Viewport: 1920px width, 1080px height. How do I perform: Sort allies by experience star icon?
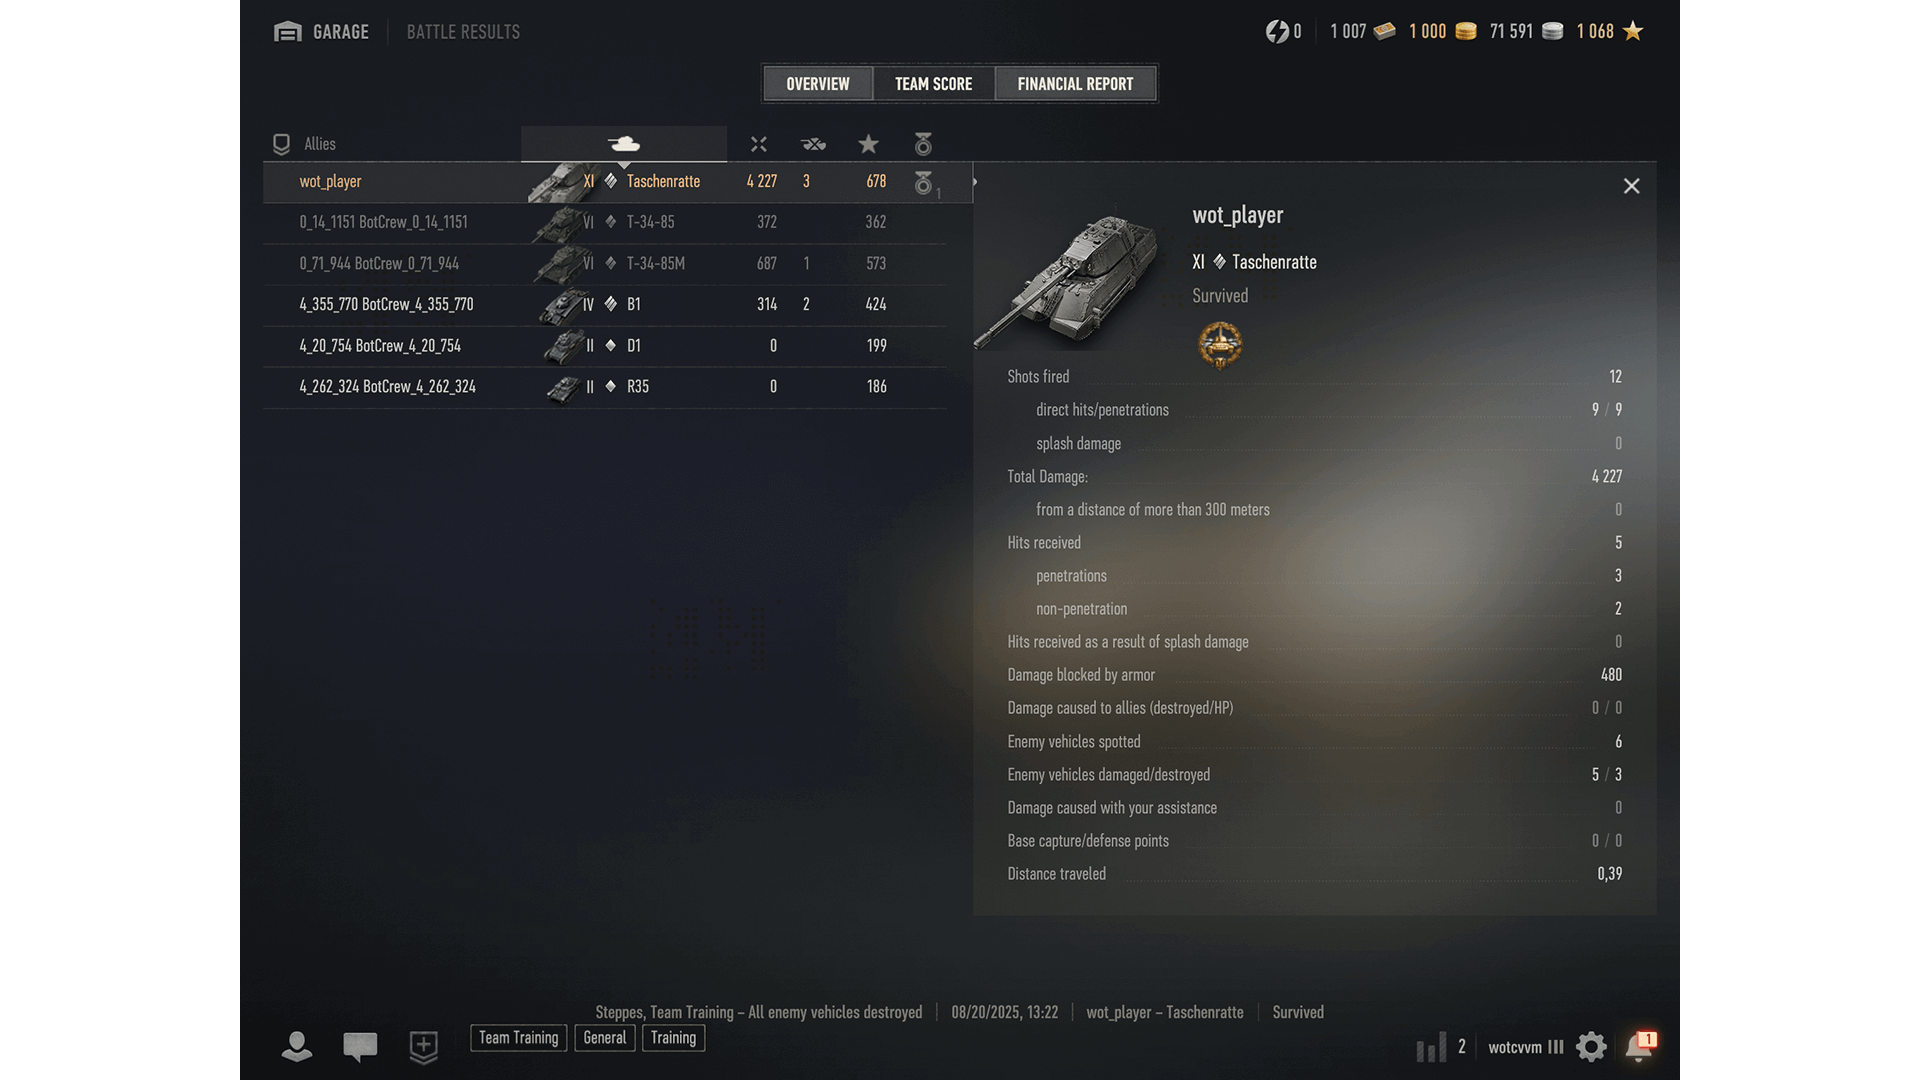pos(869,144)
